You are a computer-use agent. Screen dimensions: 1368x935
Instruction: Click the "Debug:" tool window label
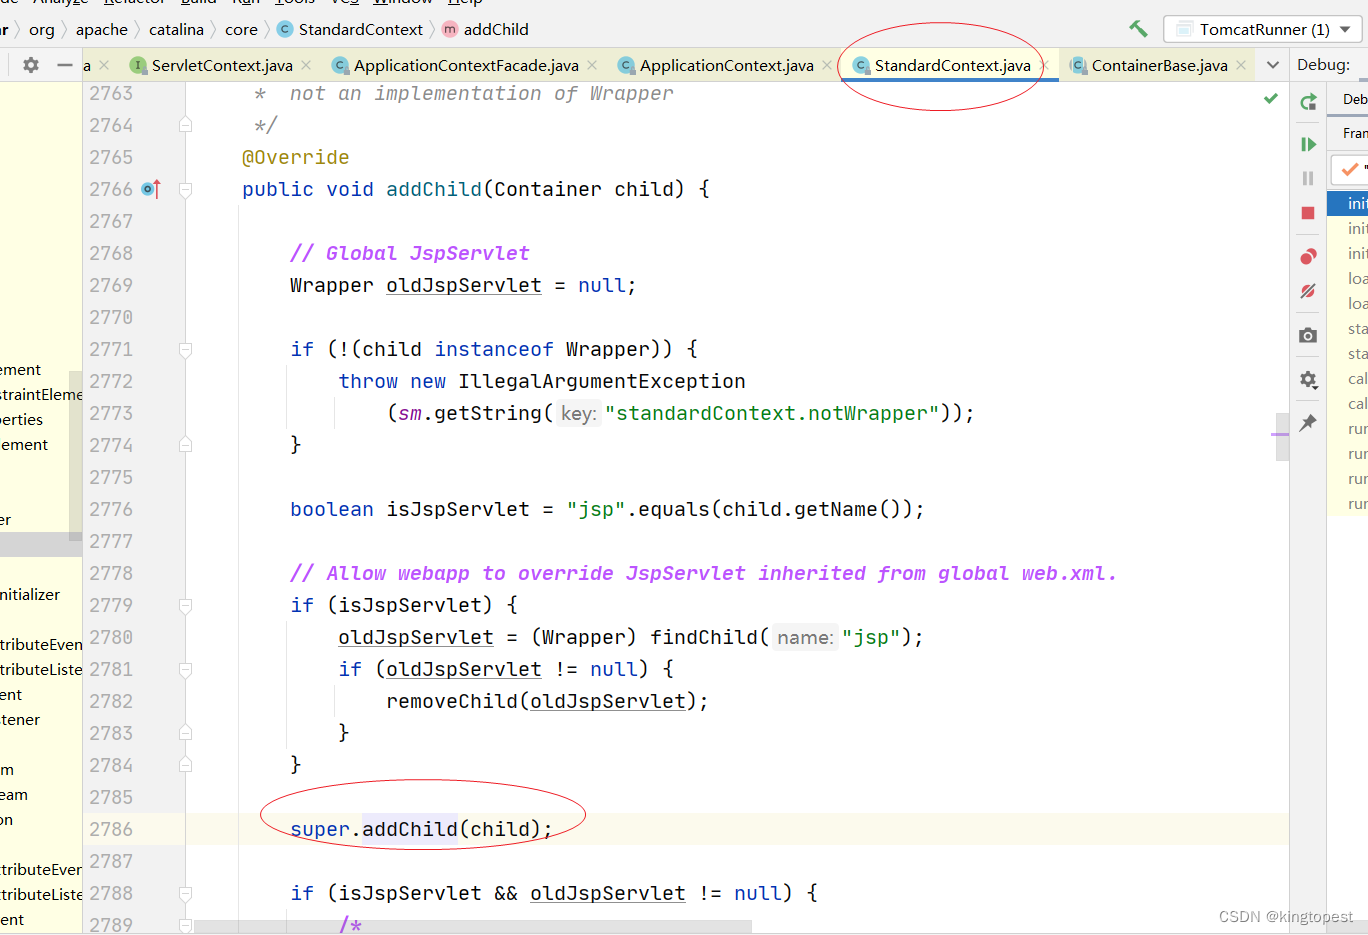[1323, 65]
